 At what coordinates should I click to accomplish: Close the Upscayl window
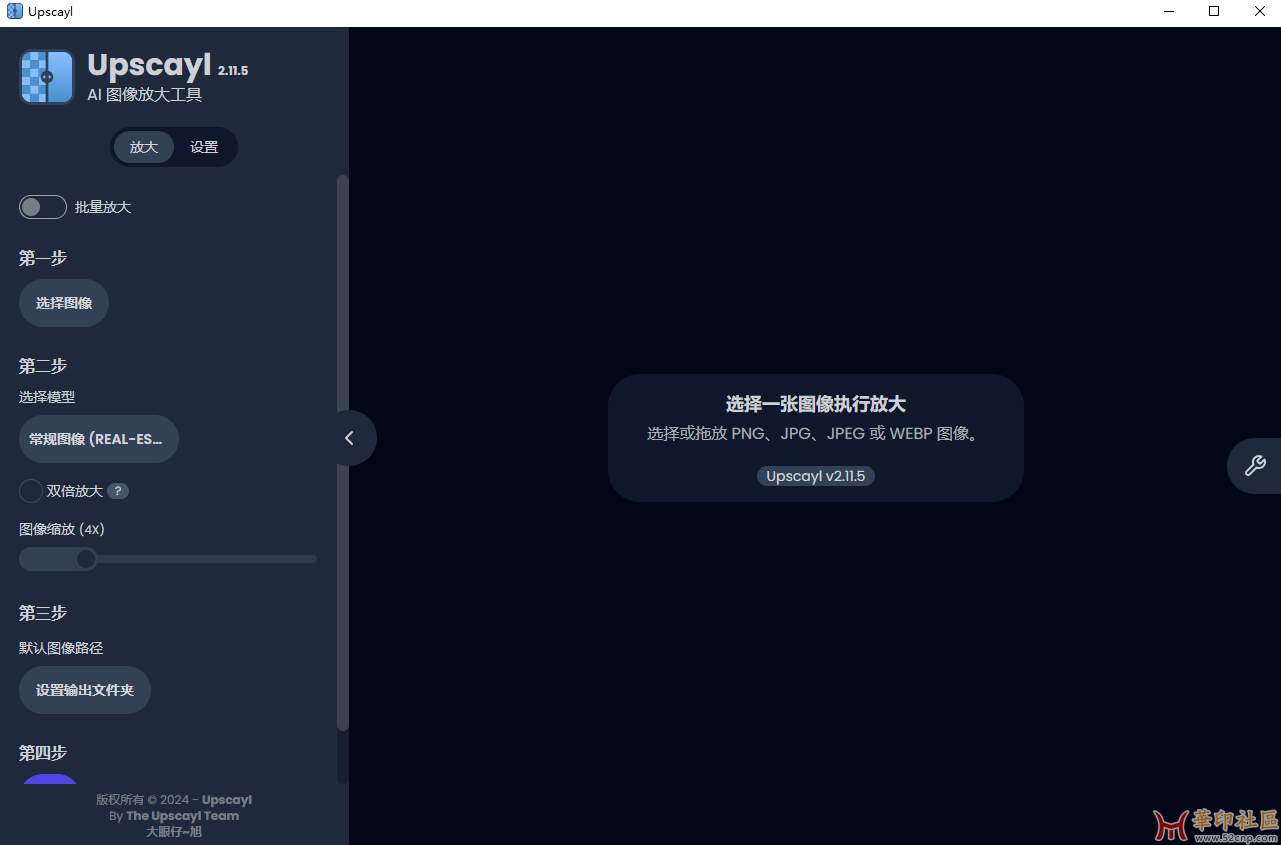click(1260, 12)
